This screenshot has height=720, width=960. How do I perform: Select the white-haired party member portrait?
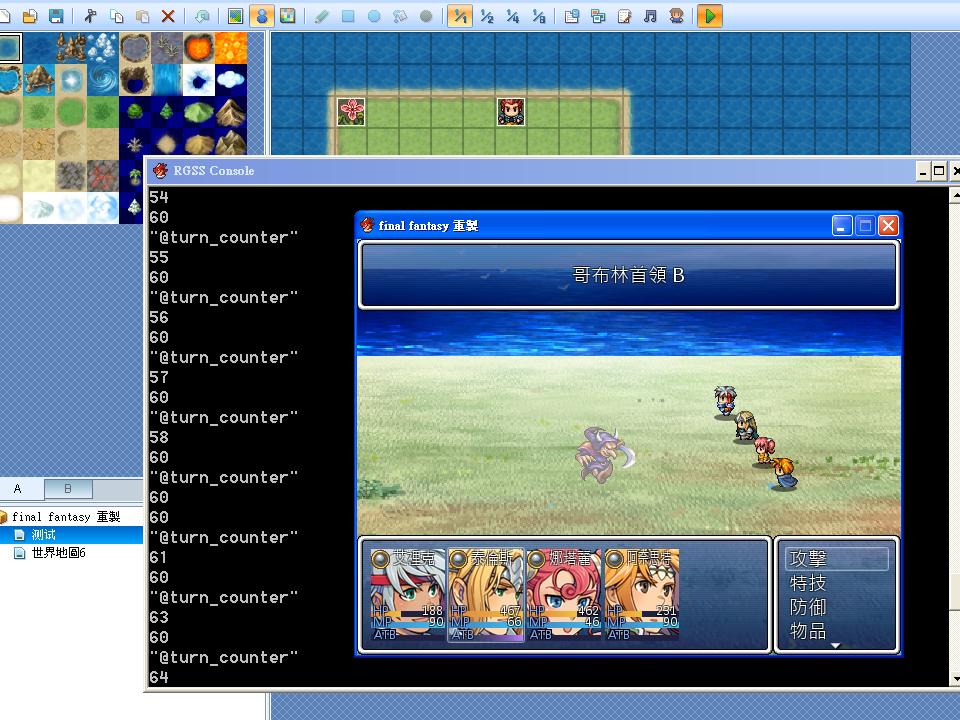[409, 594]
